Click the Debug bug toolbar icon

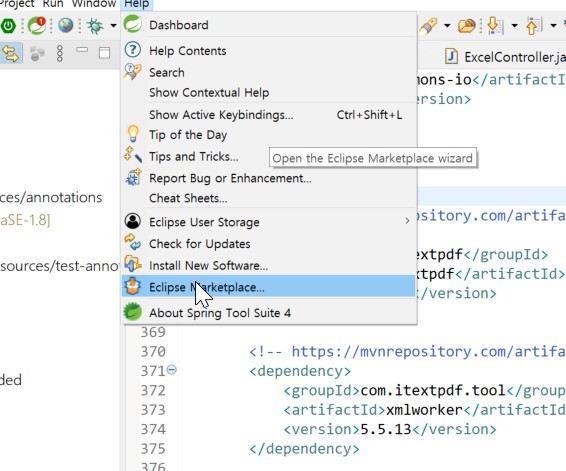click(95, 26)
